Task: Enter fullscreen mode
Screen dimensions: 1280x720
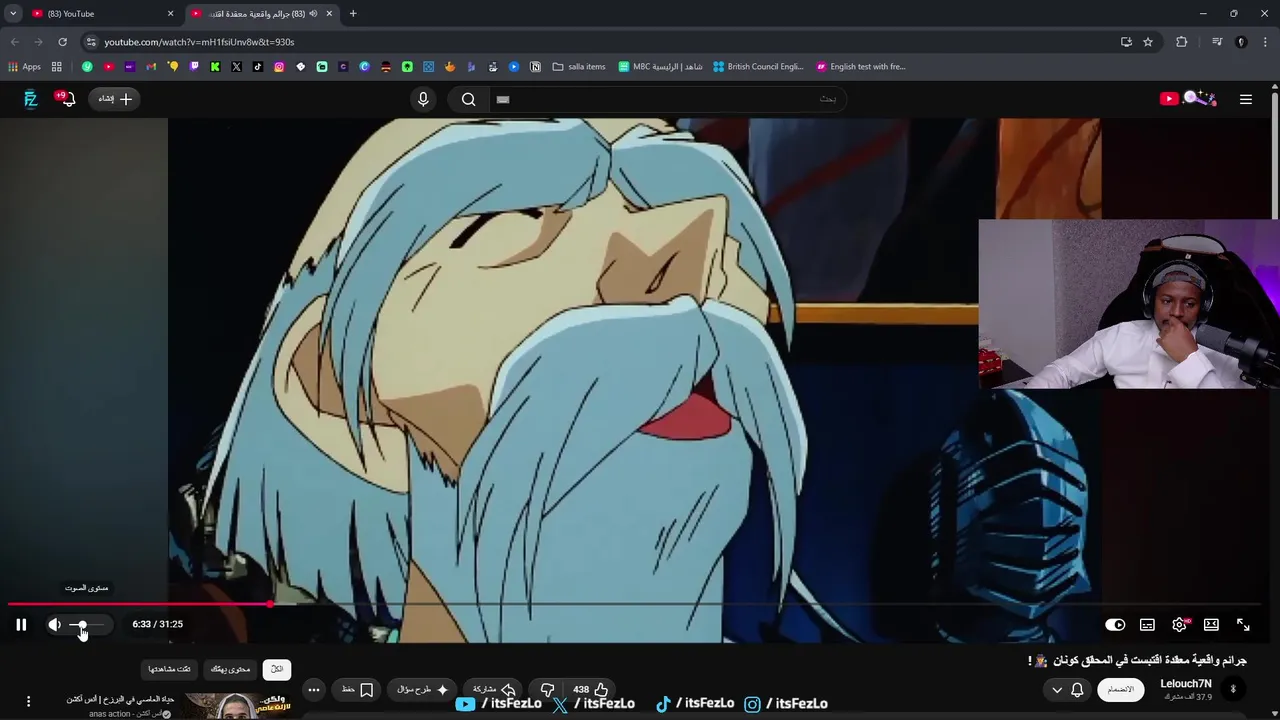Action: (1243, 624)
